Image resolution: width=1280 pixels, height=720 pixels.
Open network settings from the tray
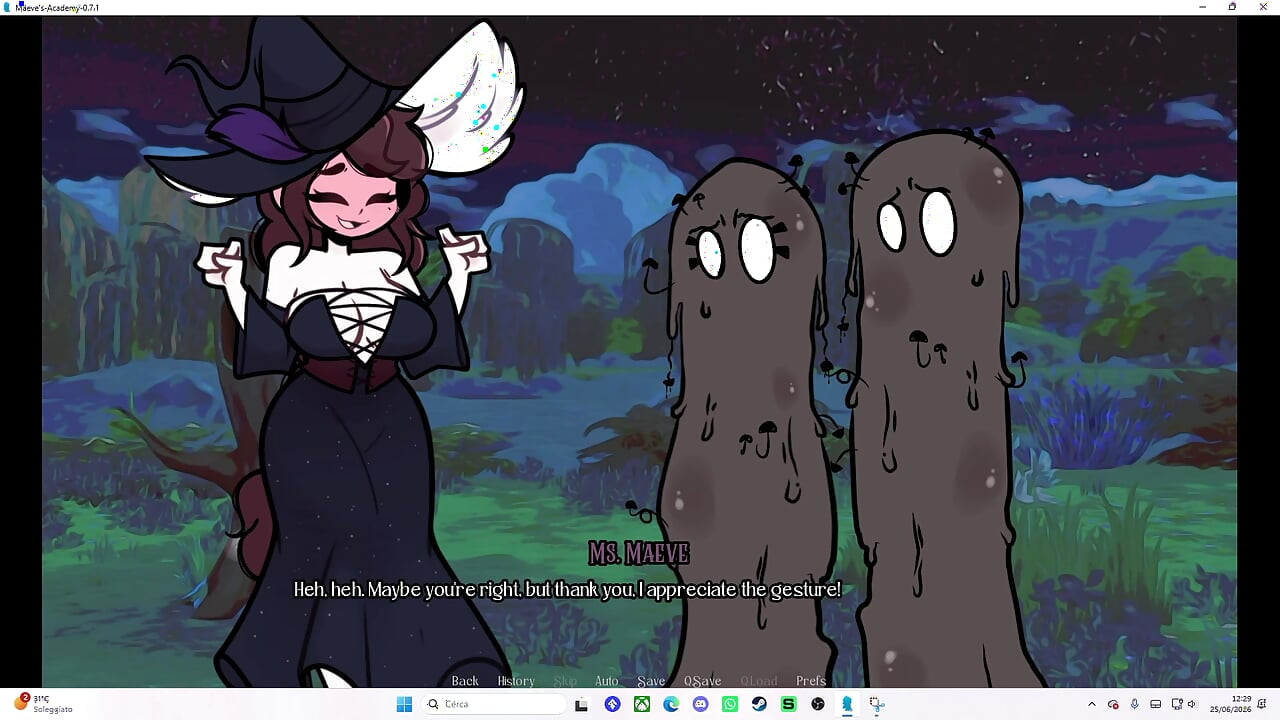1175,704
